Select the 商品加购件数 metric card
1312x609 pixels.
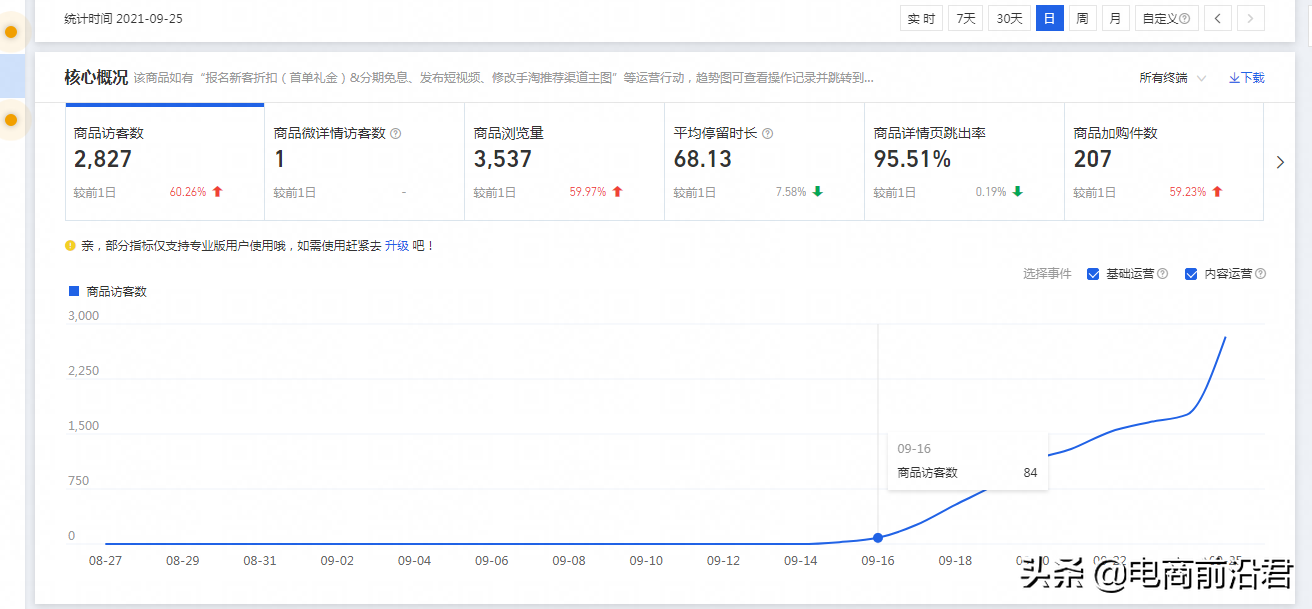(x=1164, y=162)
